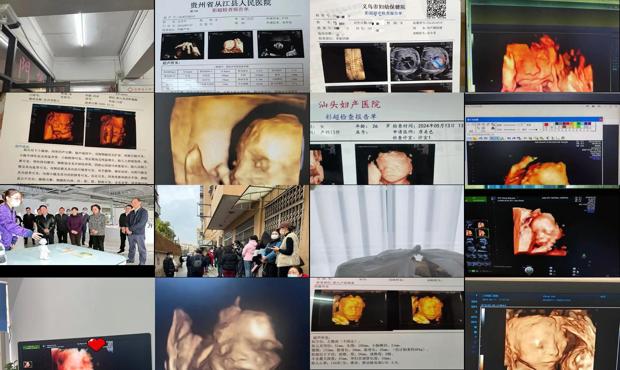The height and width of the screenshot is (370, 620).
Task: Open the street crowd photo outside the building
Action: pyautogui.click(x=232, y=231)
